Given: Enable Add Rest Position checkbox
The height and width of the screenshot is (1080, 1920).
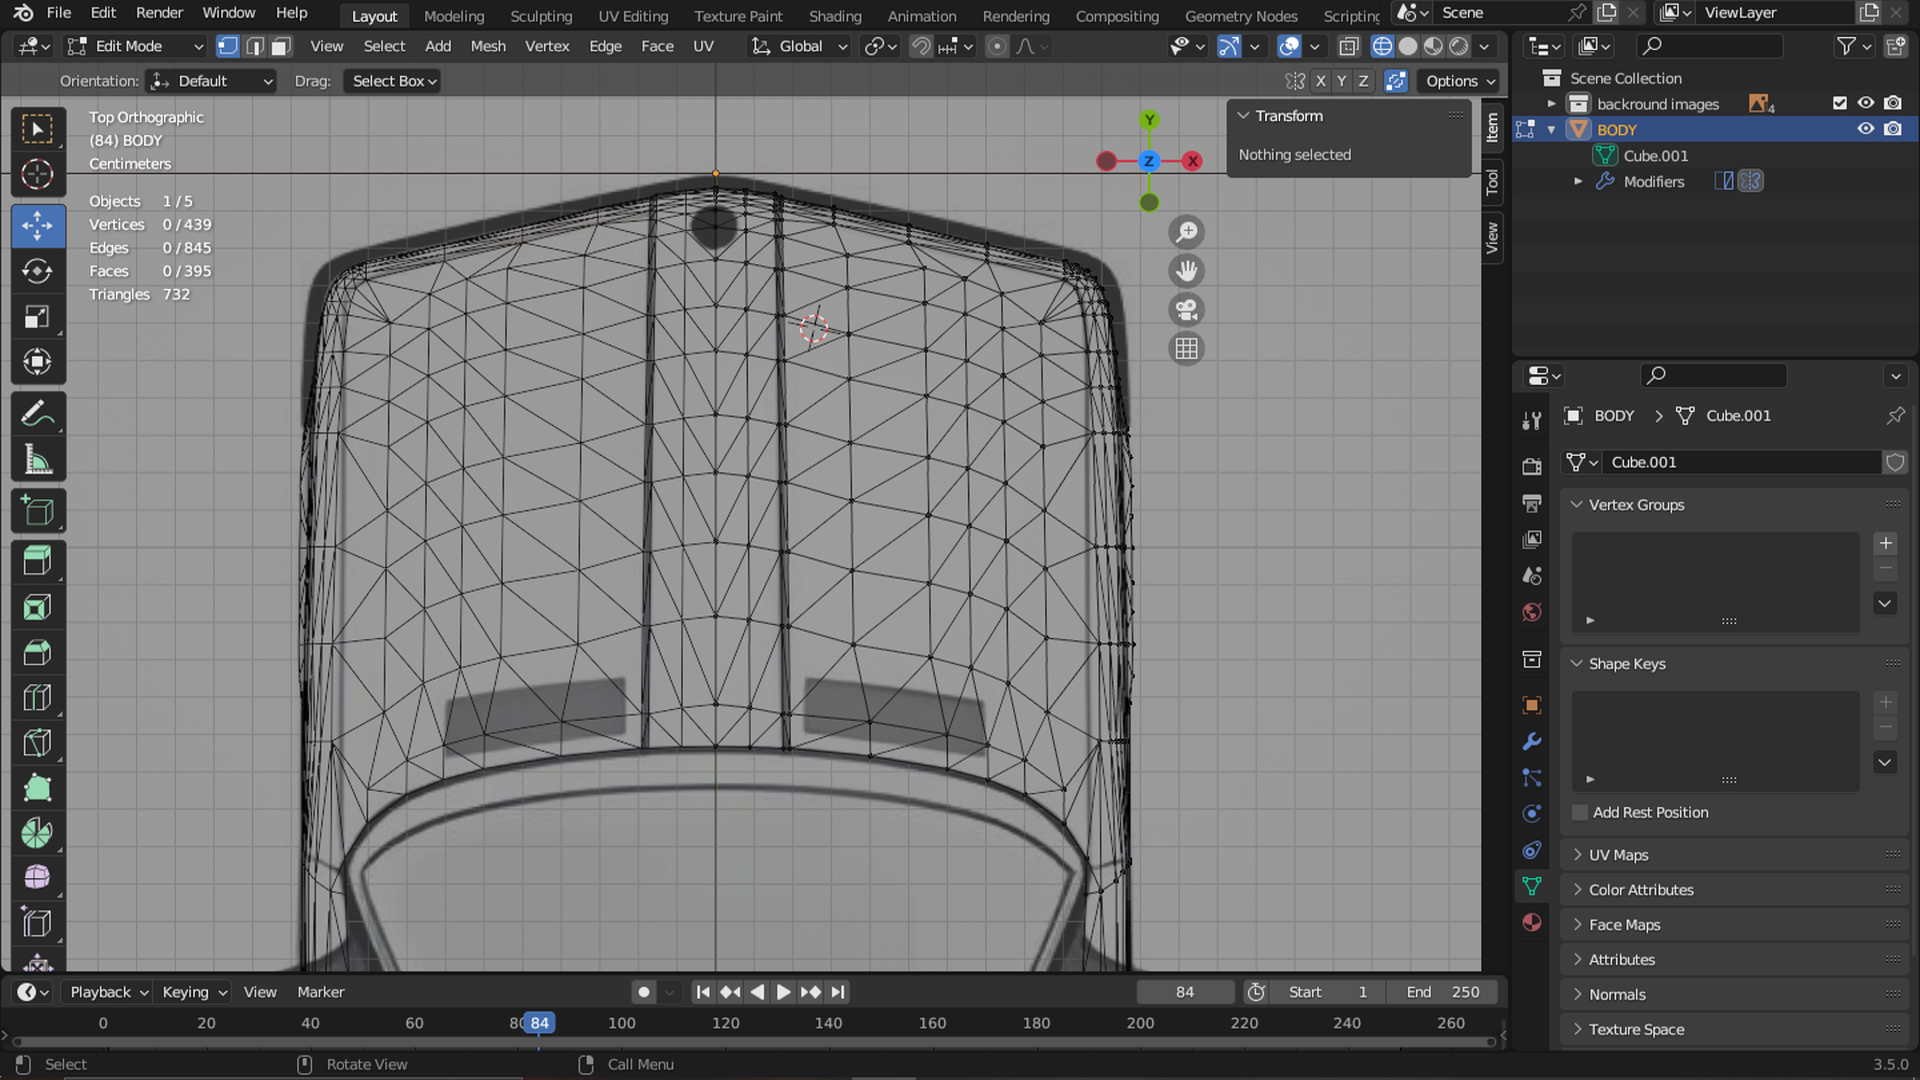Looking at the screenshot, I should point(1580,812).
